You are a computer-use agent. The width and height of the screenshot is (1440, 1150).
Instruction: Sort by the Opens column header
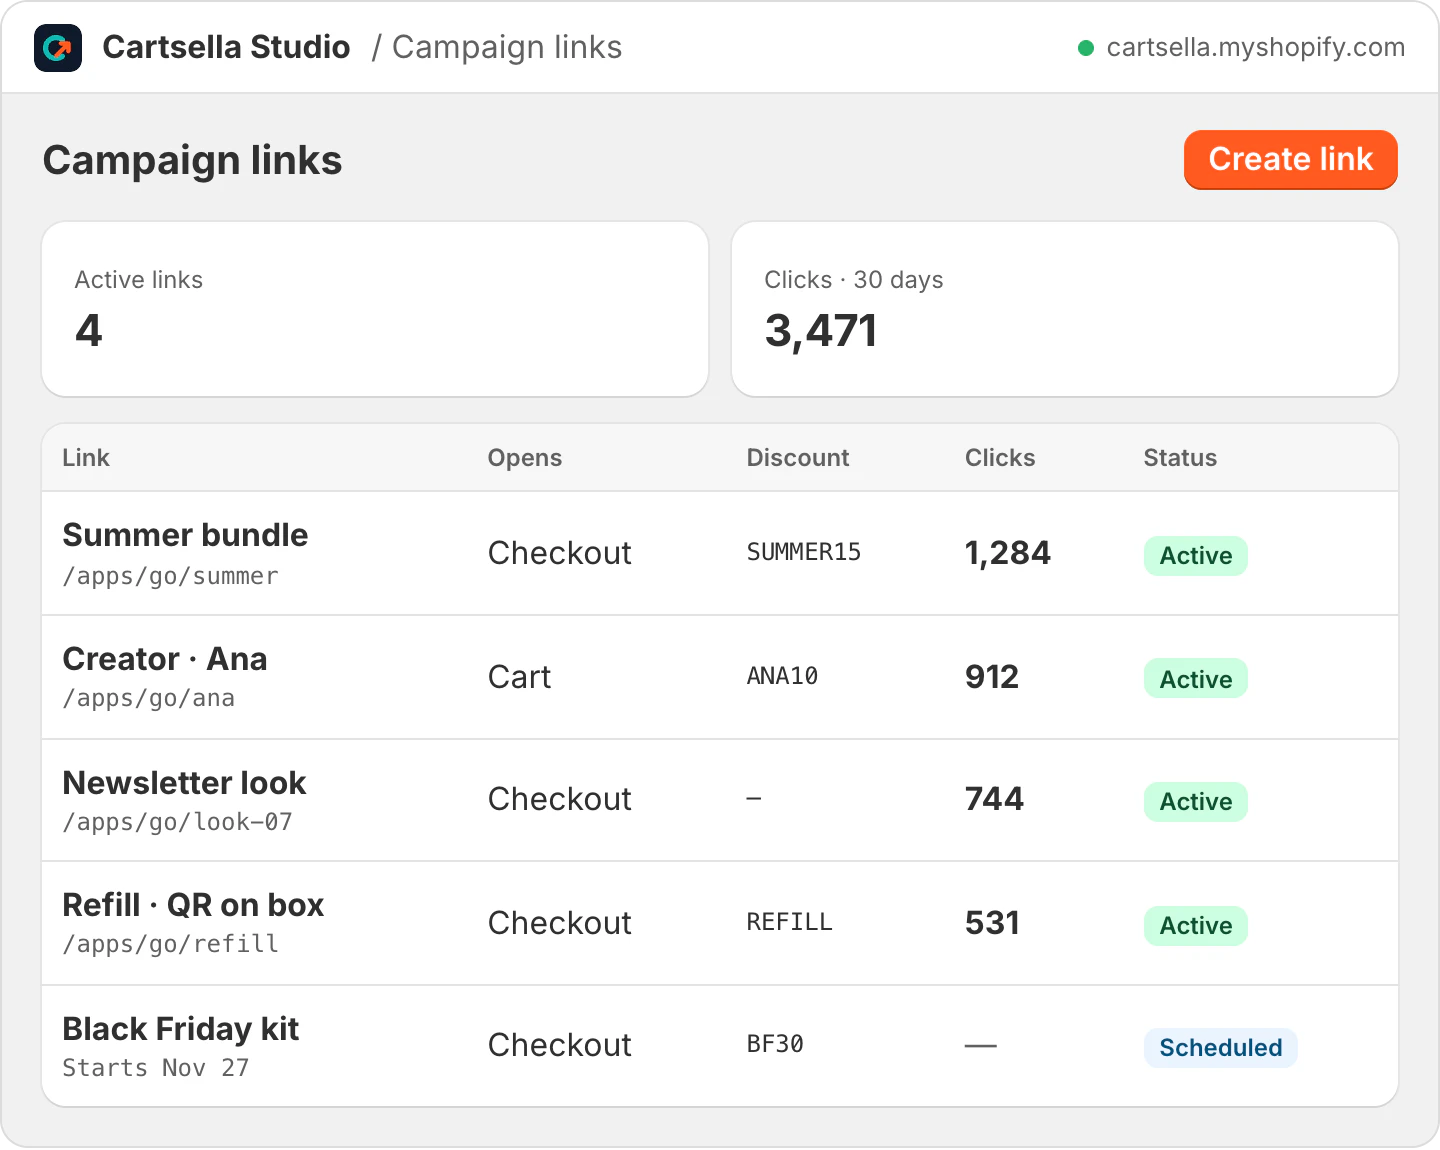tap(525, 458)
